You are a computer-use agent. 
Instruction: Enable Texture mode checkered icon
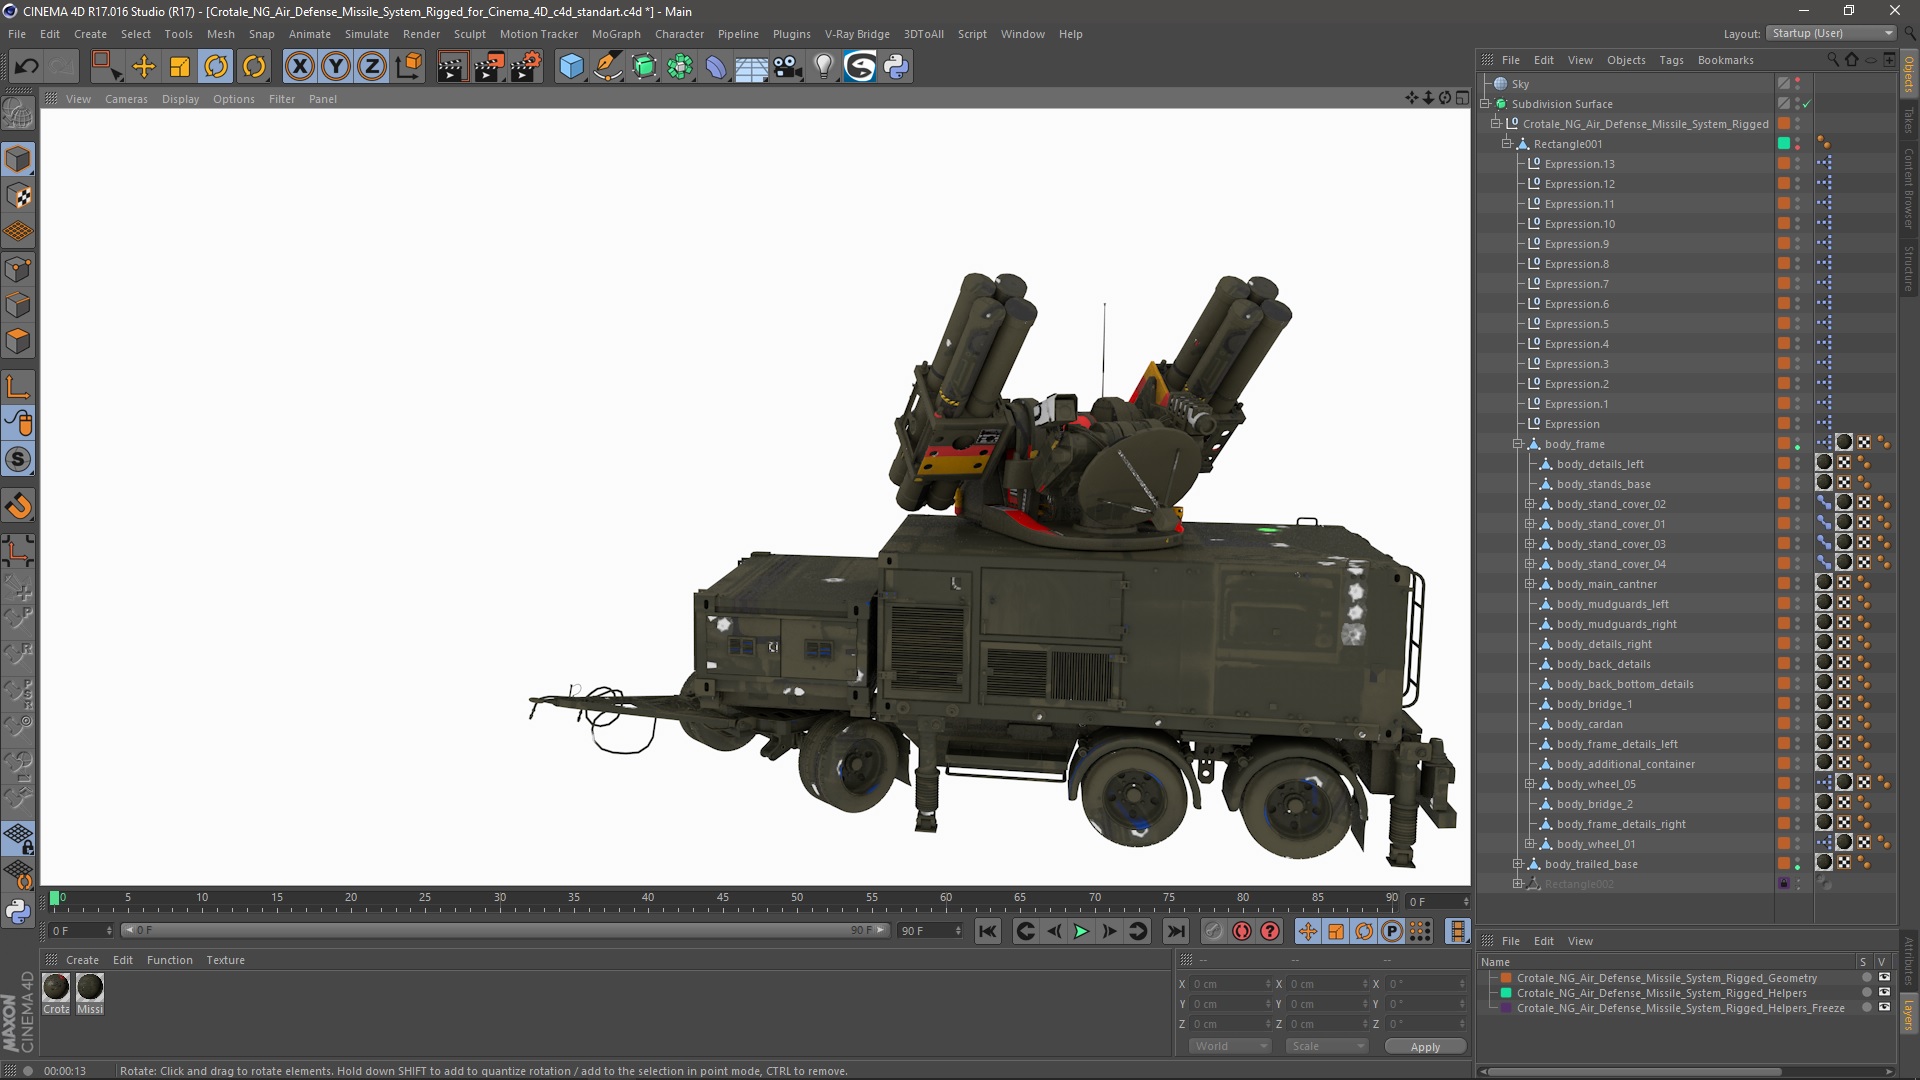point(18,196)
